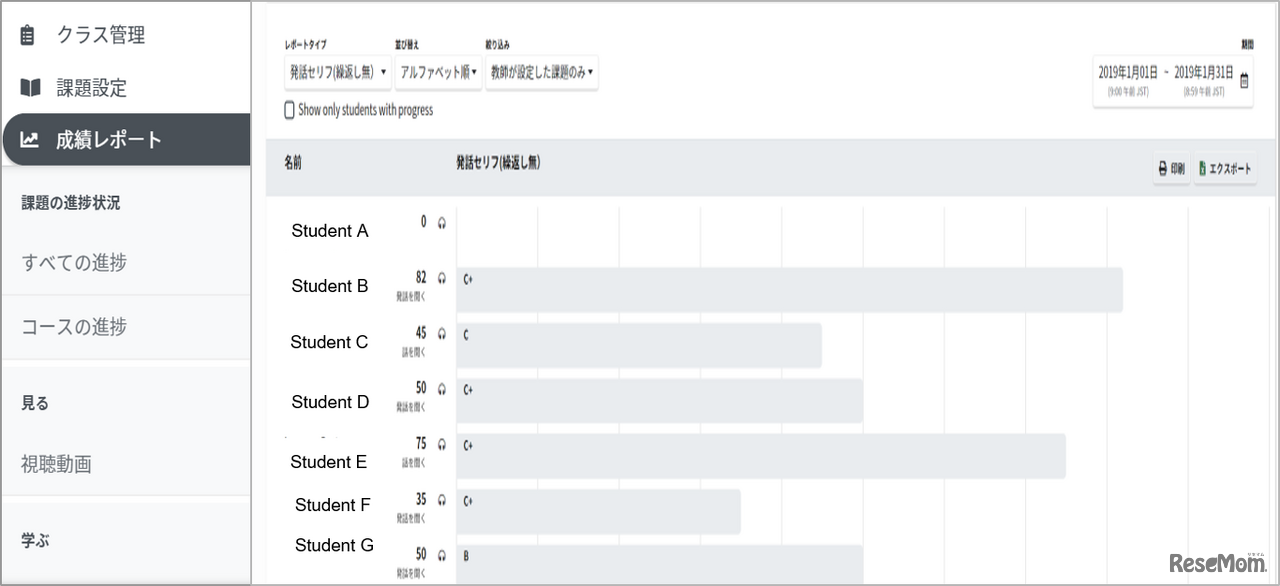1280x586 pixels.
Task: Go to すべての進捗 in sidebar
Action: pos(74,263)
